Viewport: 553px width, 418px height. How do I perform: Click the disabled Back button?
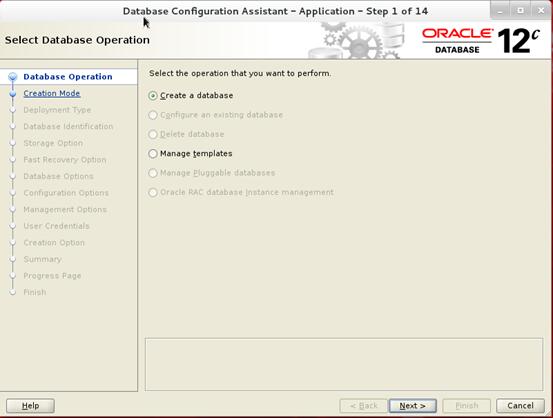pos(364,406)
